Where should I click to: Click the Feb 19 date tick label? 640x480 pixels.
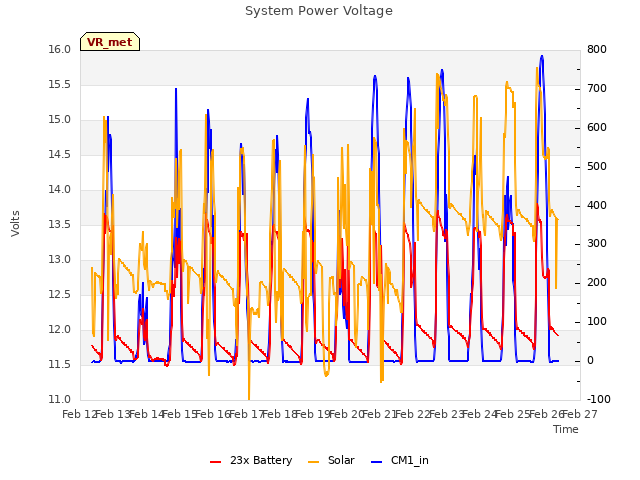pyautogui.click(x=313, y=414)
